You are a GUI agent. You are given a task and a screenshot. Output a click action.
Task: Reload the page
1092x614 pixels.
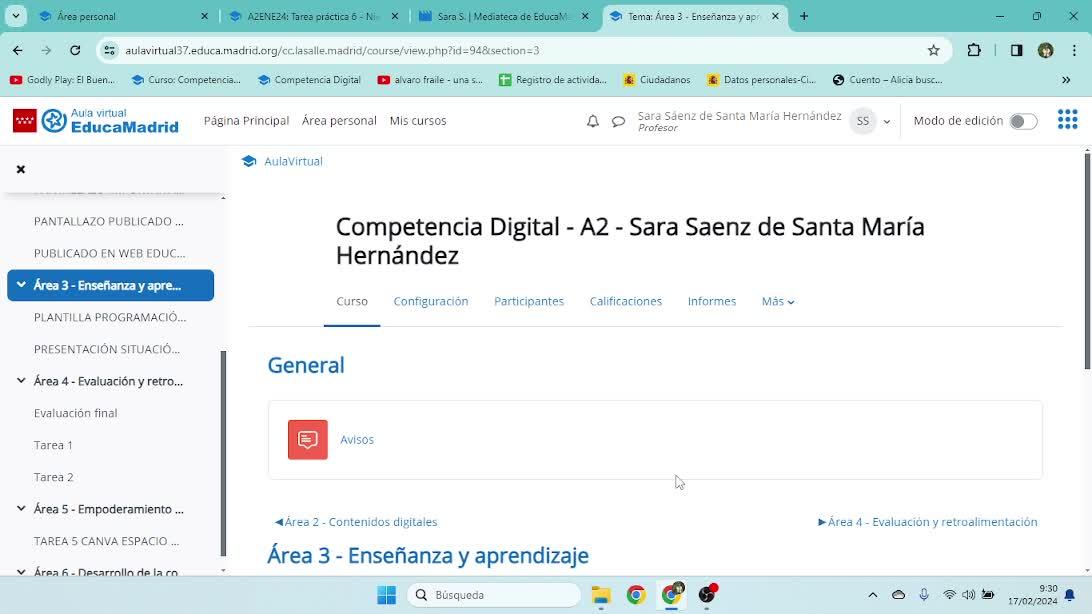[x=75, y=50]
